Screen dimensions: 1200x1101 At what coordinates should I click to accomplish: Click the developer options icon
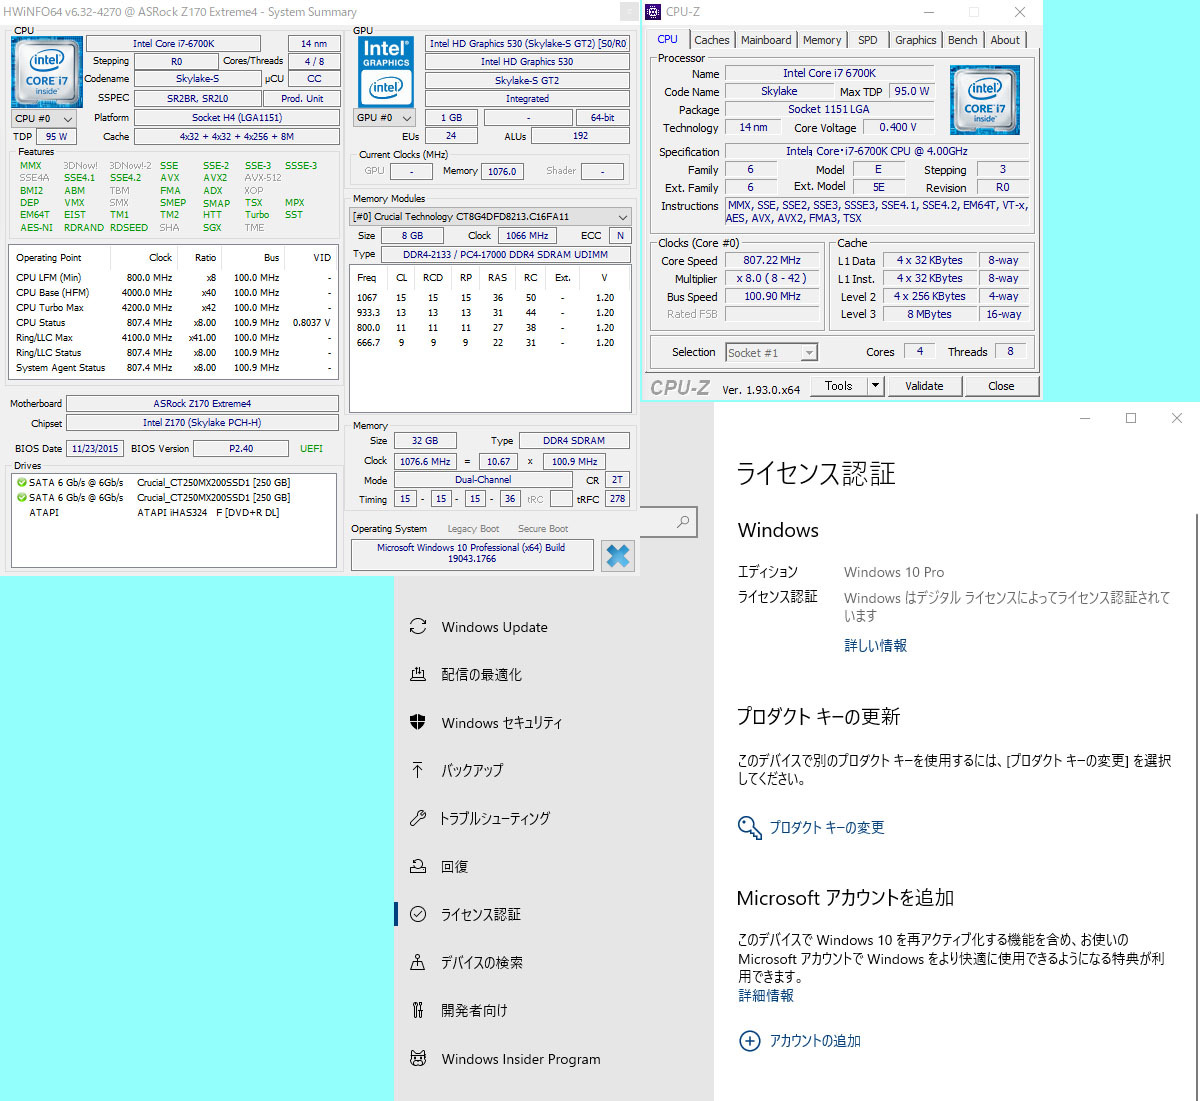pyautogui.click(x=418, y=1010)
